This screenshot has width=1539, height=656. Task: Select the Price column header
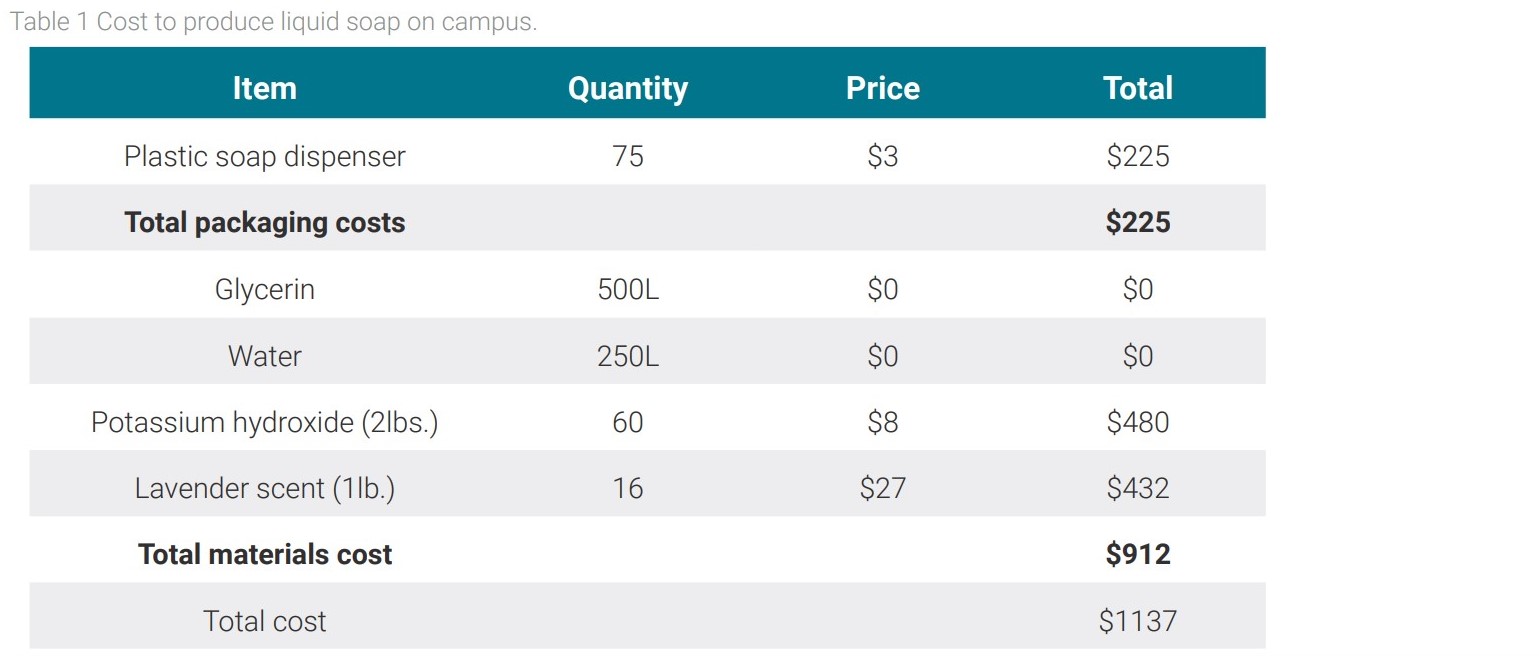tap(882, 88)
